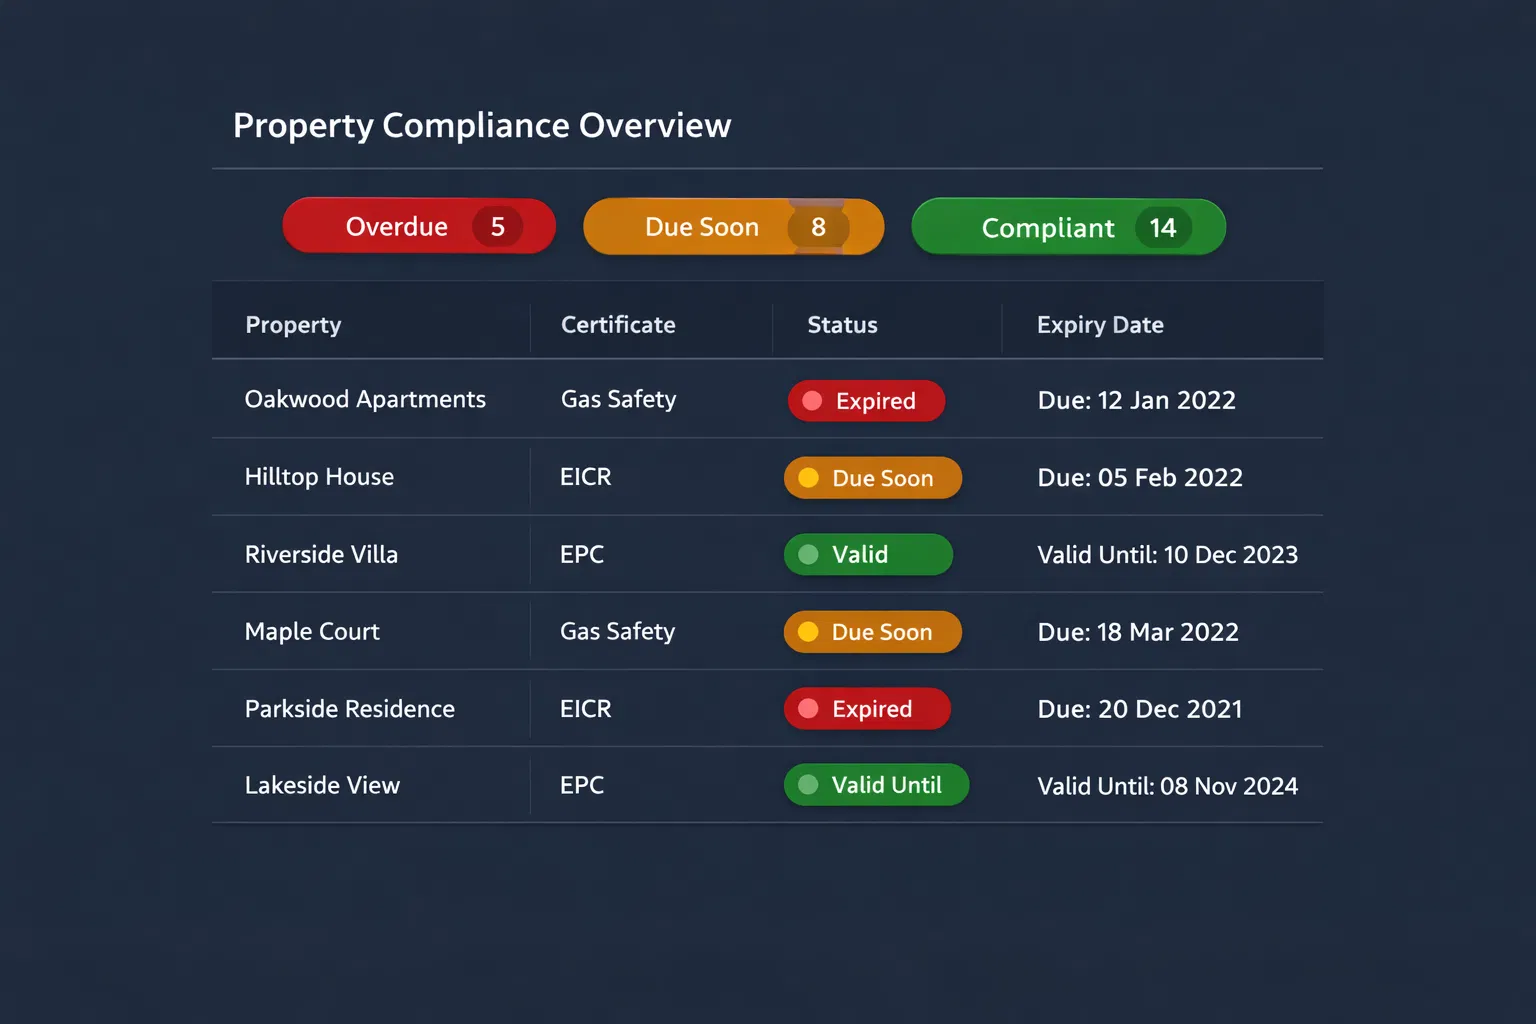1536x1024 pixels.
Task: Click Due Soon status badge for Maple Court
Action: (x=873, y=632)
